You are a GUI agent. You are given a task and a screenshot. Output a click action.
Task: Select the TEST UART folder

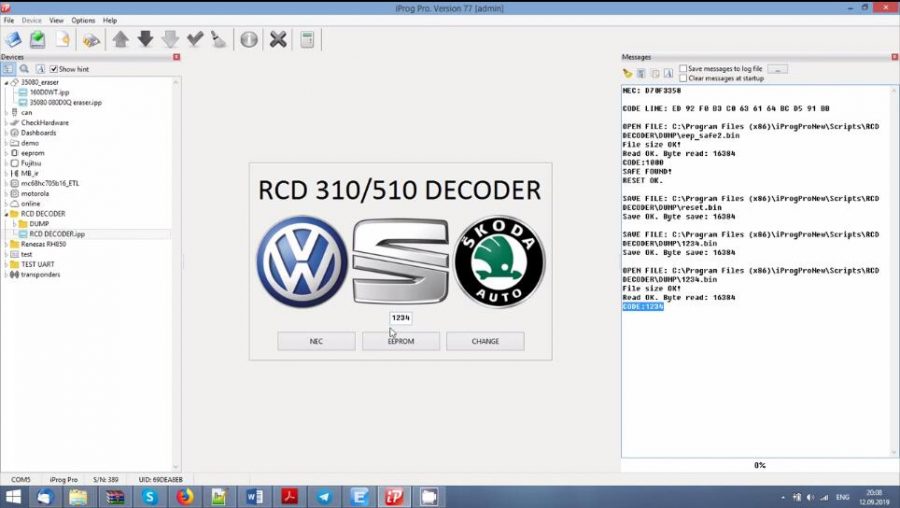click(37, 264)
